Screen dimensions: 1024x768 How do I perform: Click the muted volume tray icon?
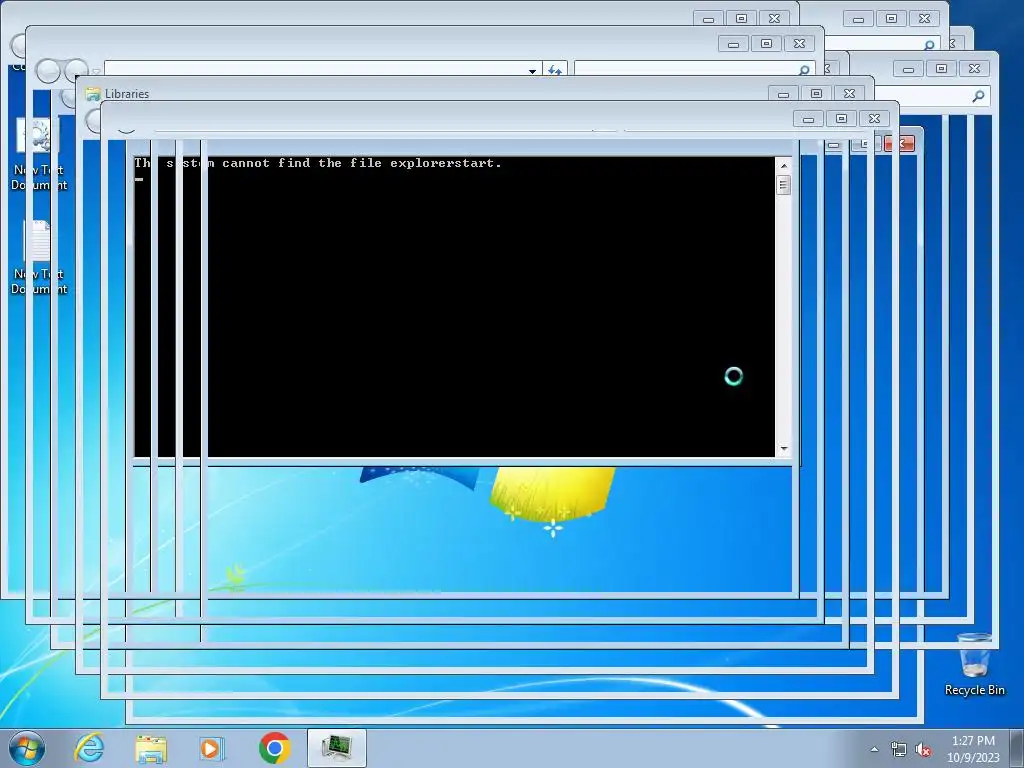click(x=923, y=750)
